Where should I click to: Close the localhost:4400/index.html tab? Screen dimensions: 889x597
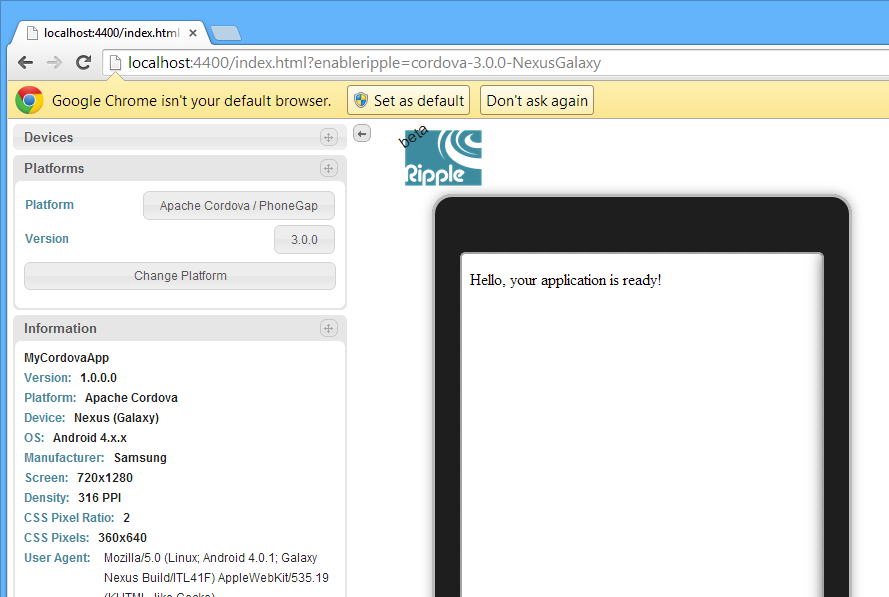click(x=193, y=33)
